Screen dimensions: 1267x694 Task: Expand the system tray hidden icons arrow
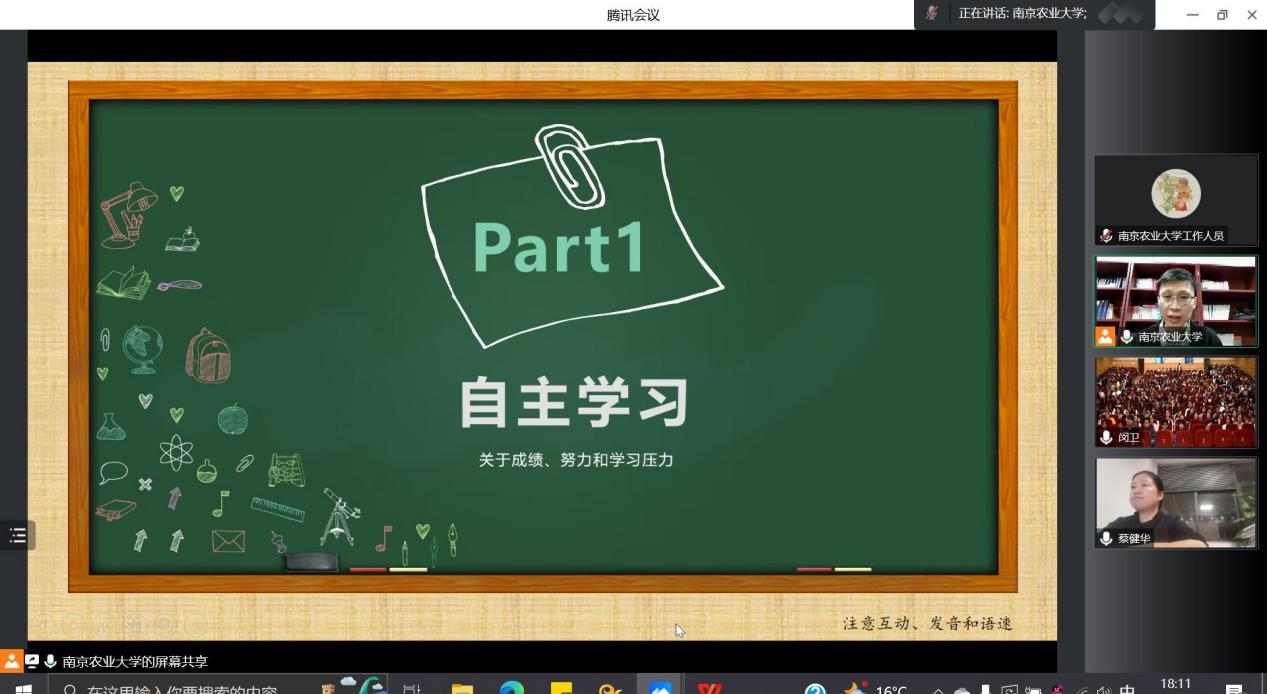(x=938, y=690)
